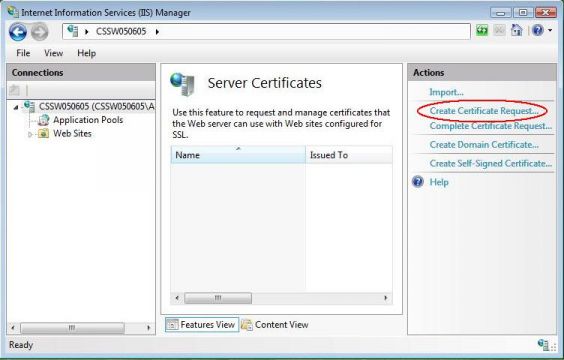Screen dimensions: 564x360
Task: Expand the arrow after CSSW050605 in address bar
Action: coord(157,32)
